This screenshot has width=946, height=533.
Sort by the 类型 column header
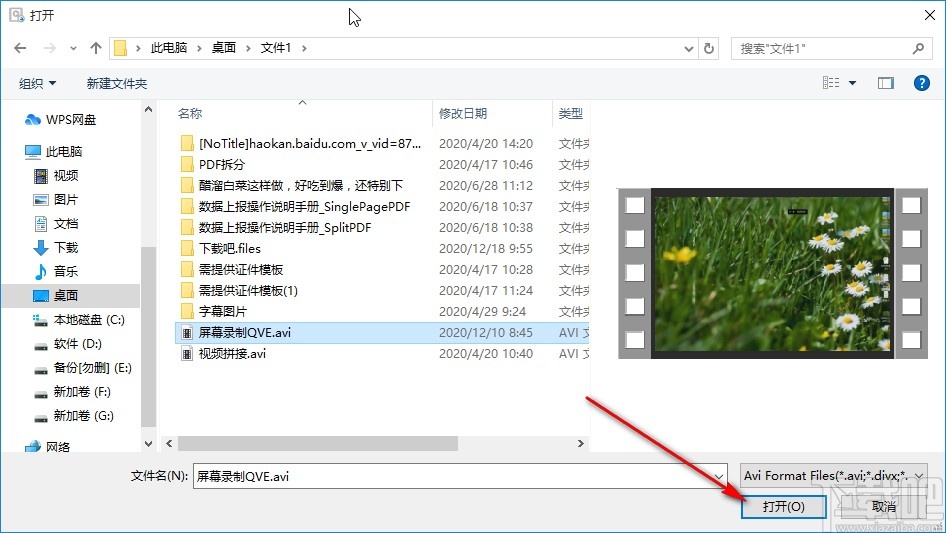click(x=570, y=113)
